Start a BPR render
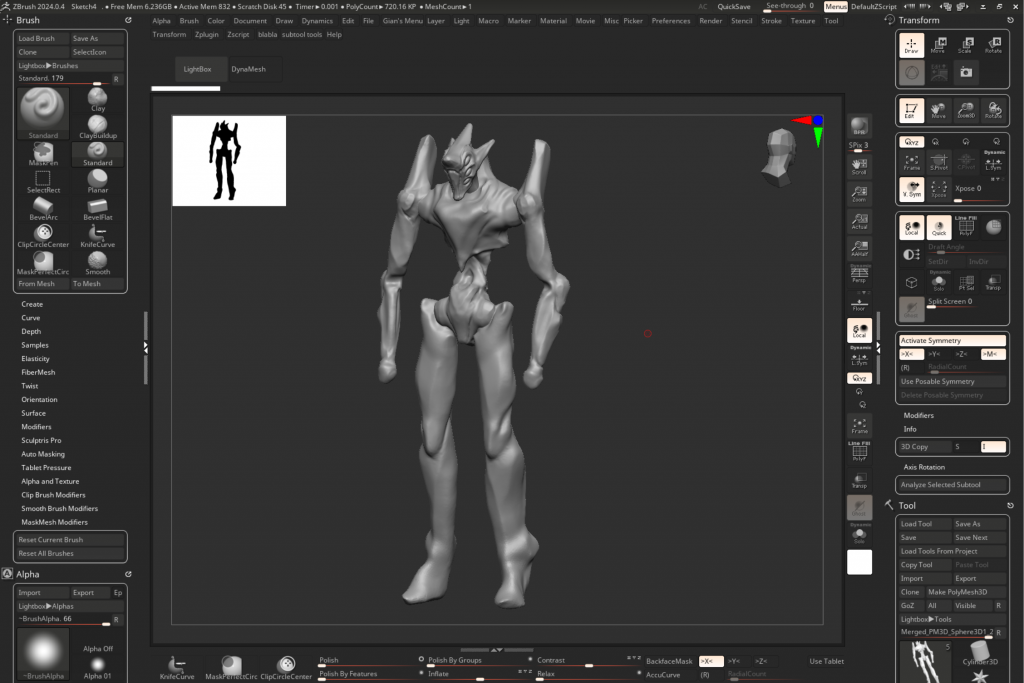This screenshot has height=683, width=1024. pyautogui.click(x=859, y=126)
